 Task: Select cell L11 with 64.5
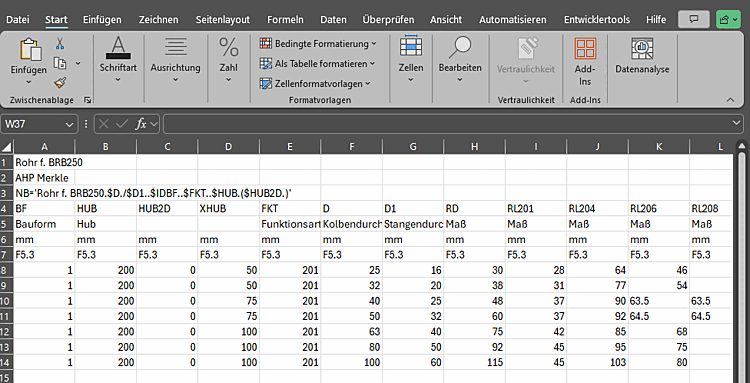pos(711,316)
